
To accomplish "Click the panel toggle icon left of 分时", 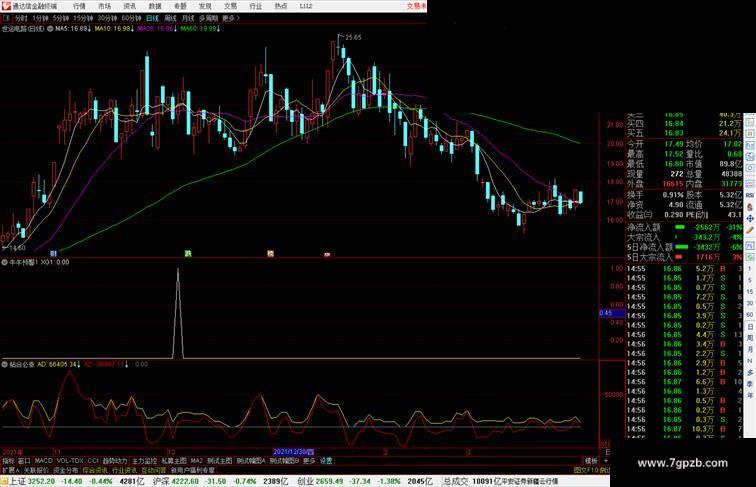I will (6, 18).
